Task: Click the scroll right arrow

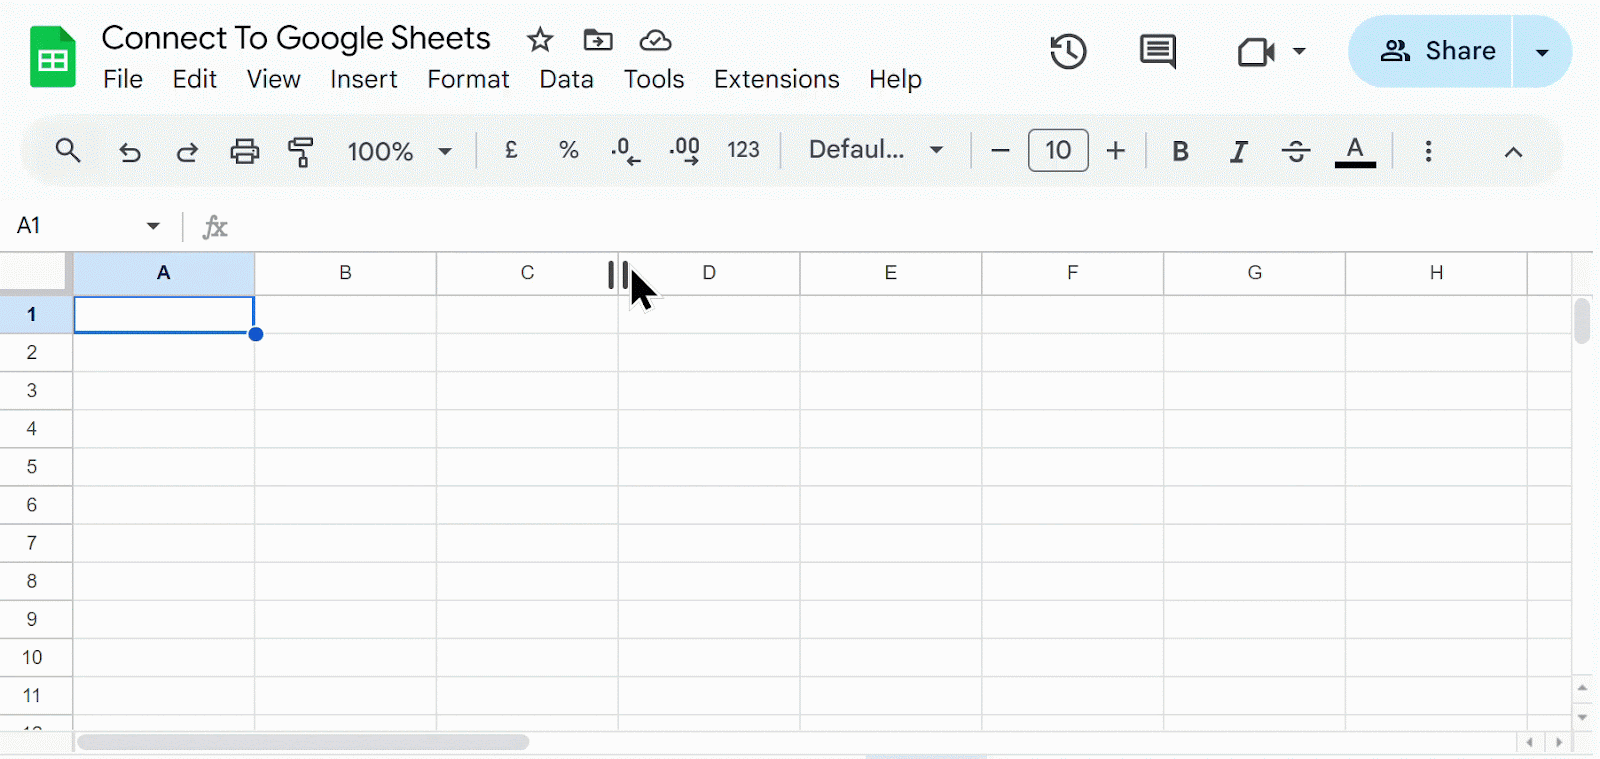Action: (x=1558, y=742)
